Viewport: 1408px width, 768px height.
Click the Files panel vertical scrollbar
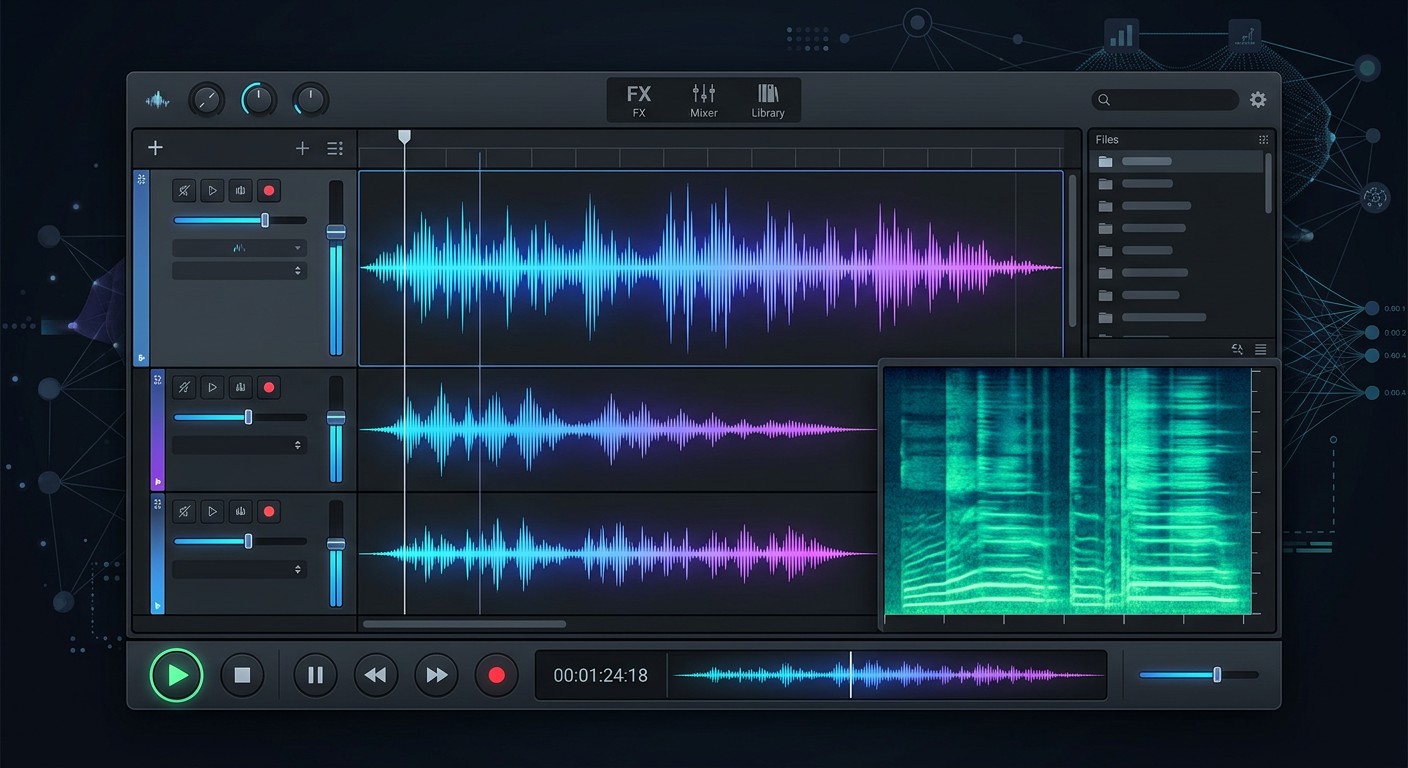point(1269,182)
